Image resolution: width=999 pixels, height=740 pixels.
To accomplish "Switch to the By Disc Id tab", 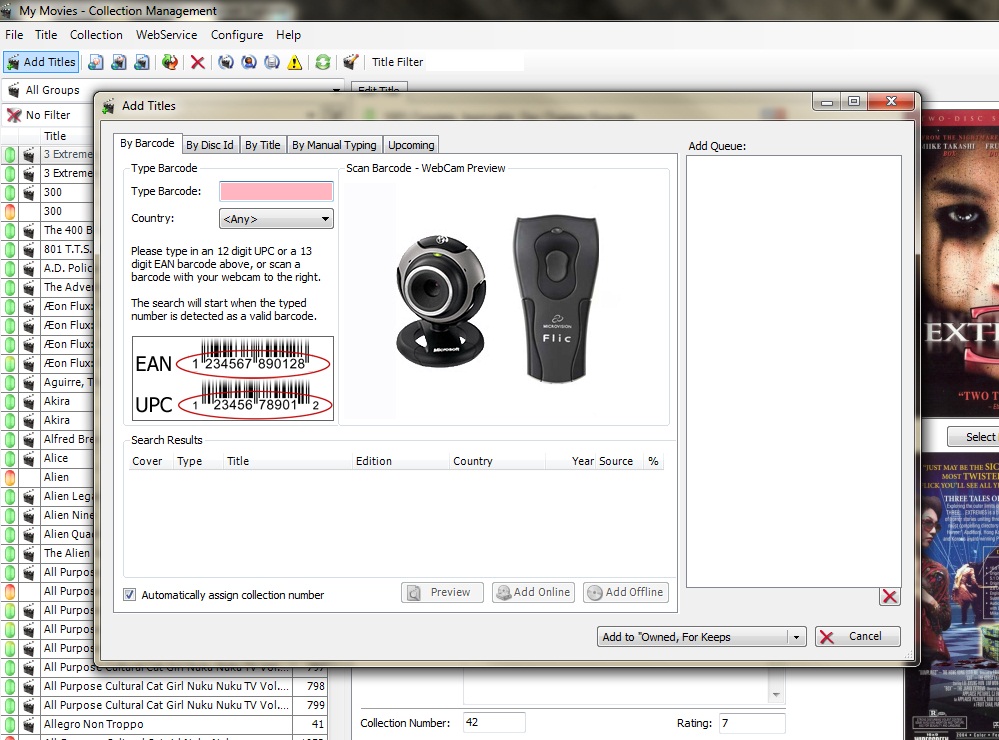I will pos(210,145).
